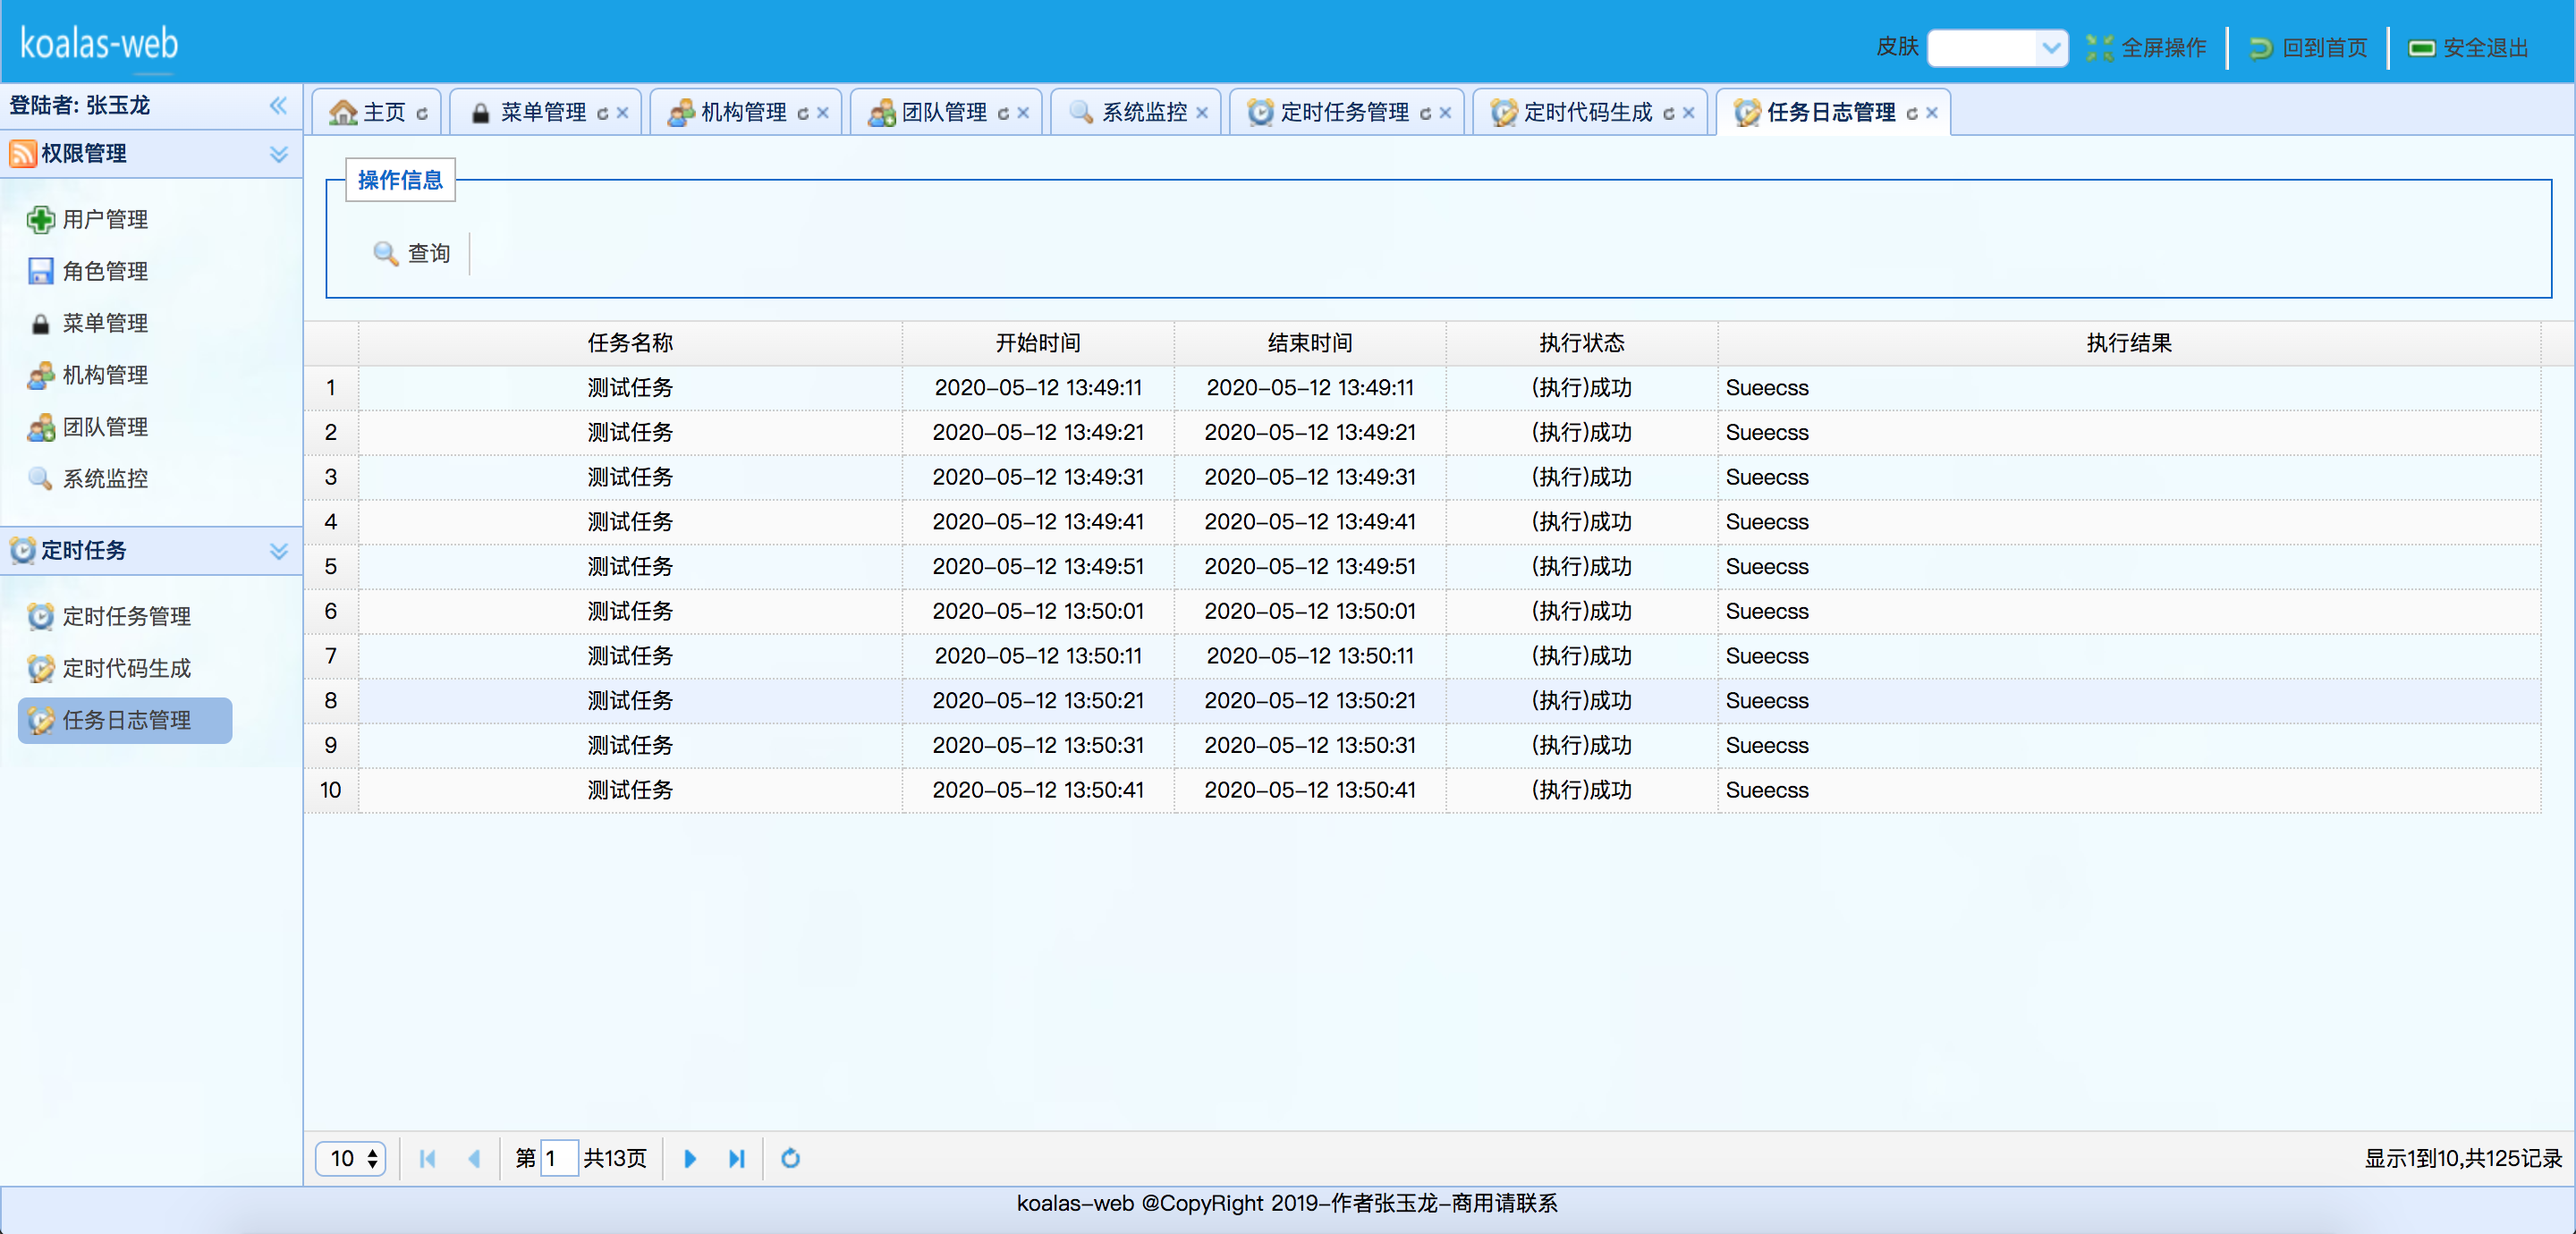Close the 系统监控 tab

tap(1202, 113)
